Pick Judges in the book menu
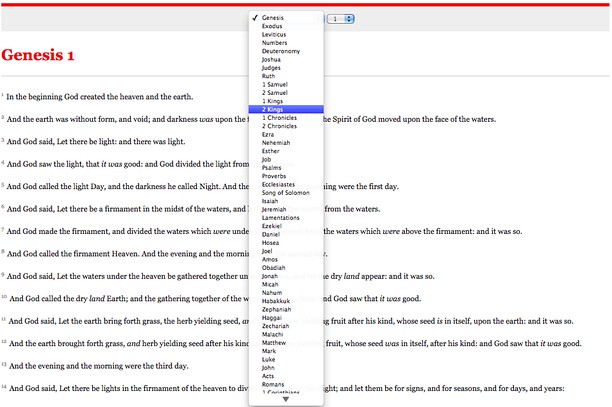This screenshot has height=407, width=612. point(286,68)
